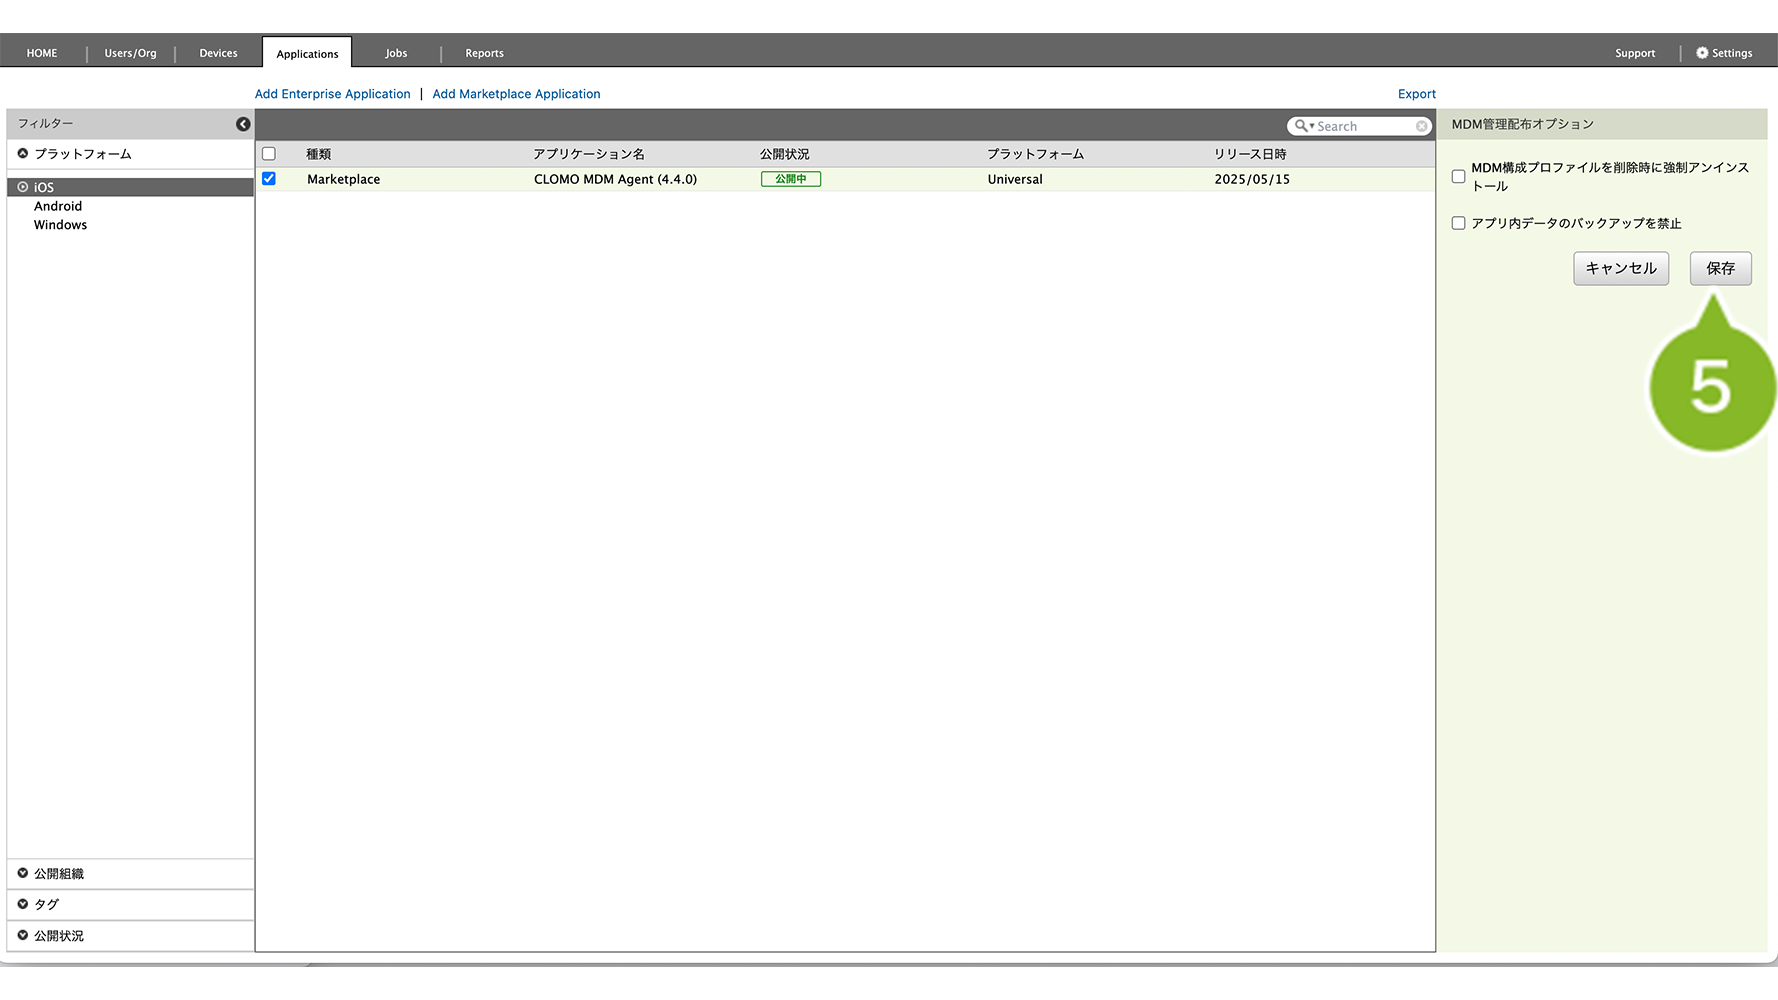Click the green number 5 marker

click(x=1711, y=388)
